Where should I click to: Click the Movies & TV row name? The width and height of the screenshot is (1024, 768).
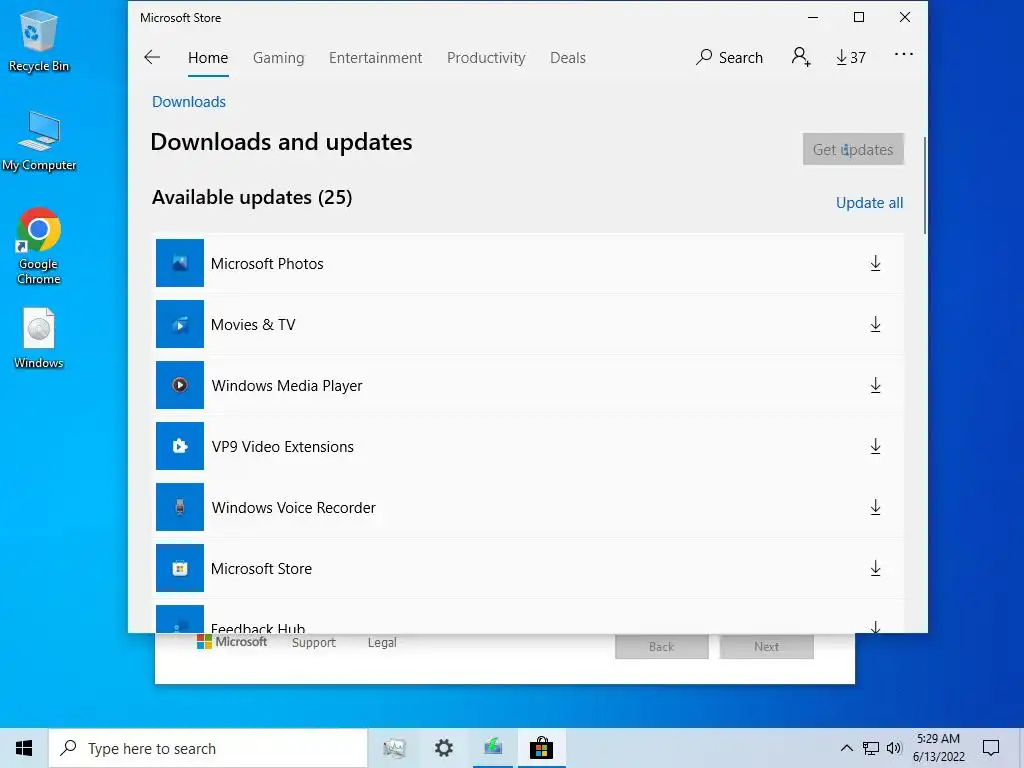[x=253, y=325]
